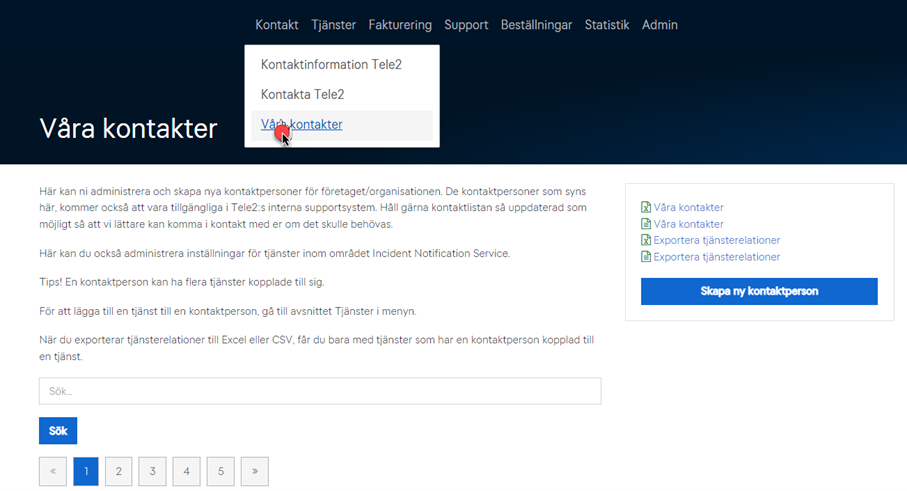Open the second Våra kontakter export link (CSV)
The image size is (907, 491).
click(x=688, y=224)
